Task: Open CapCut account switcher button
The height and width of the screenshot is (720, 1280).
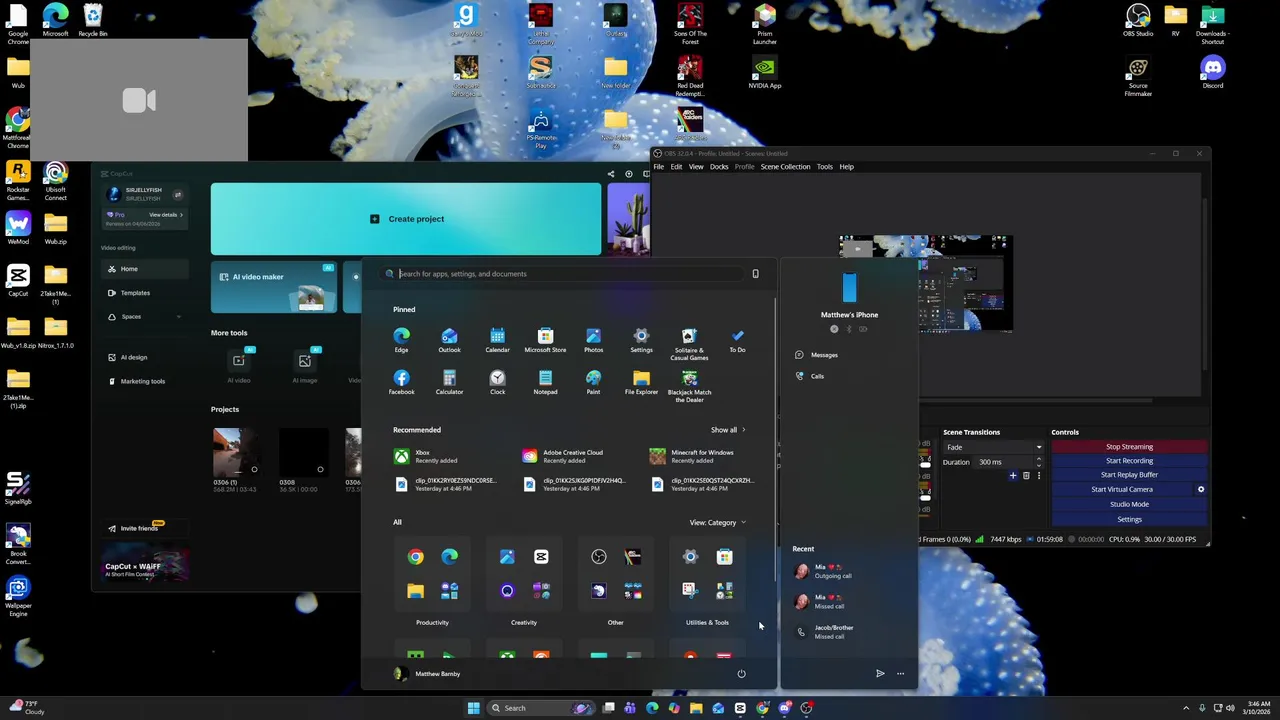Action: coord(178,195)
